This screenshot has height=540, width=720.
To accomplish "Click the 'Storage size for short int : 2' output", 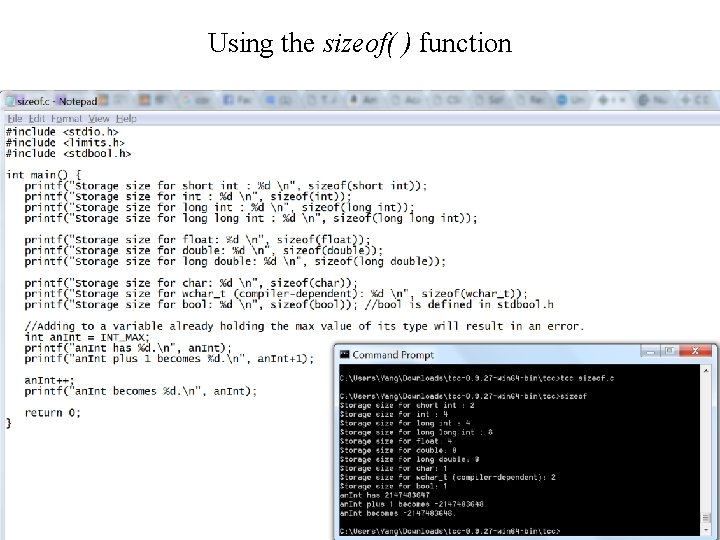I will [407, 405].
